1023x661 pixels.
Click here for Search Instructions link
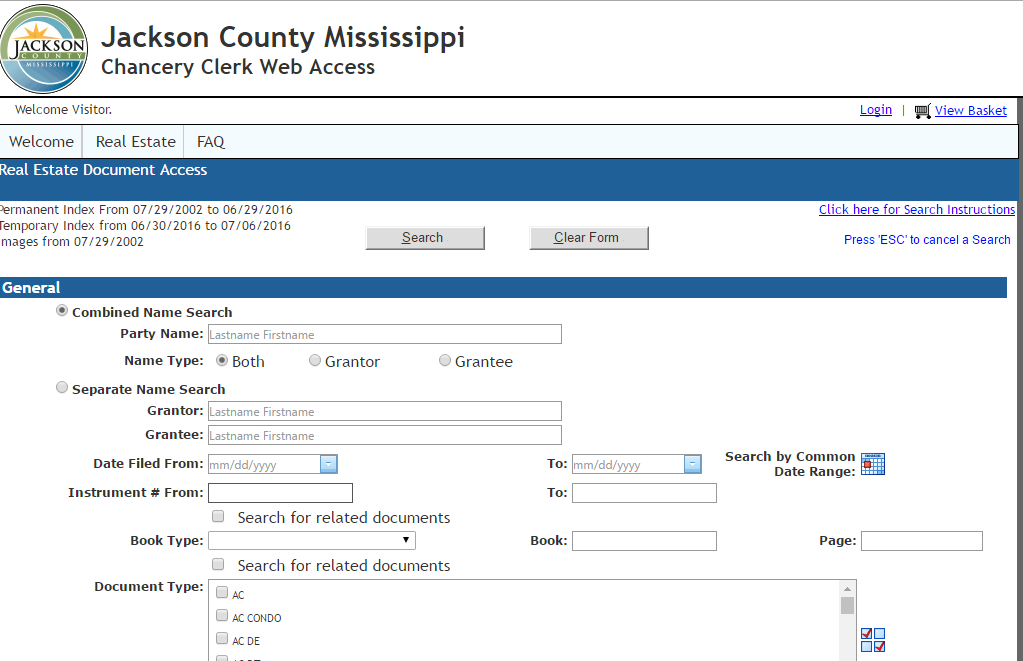click(916, 209)
